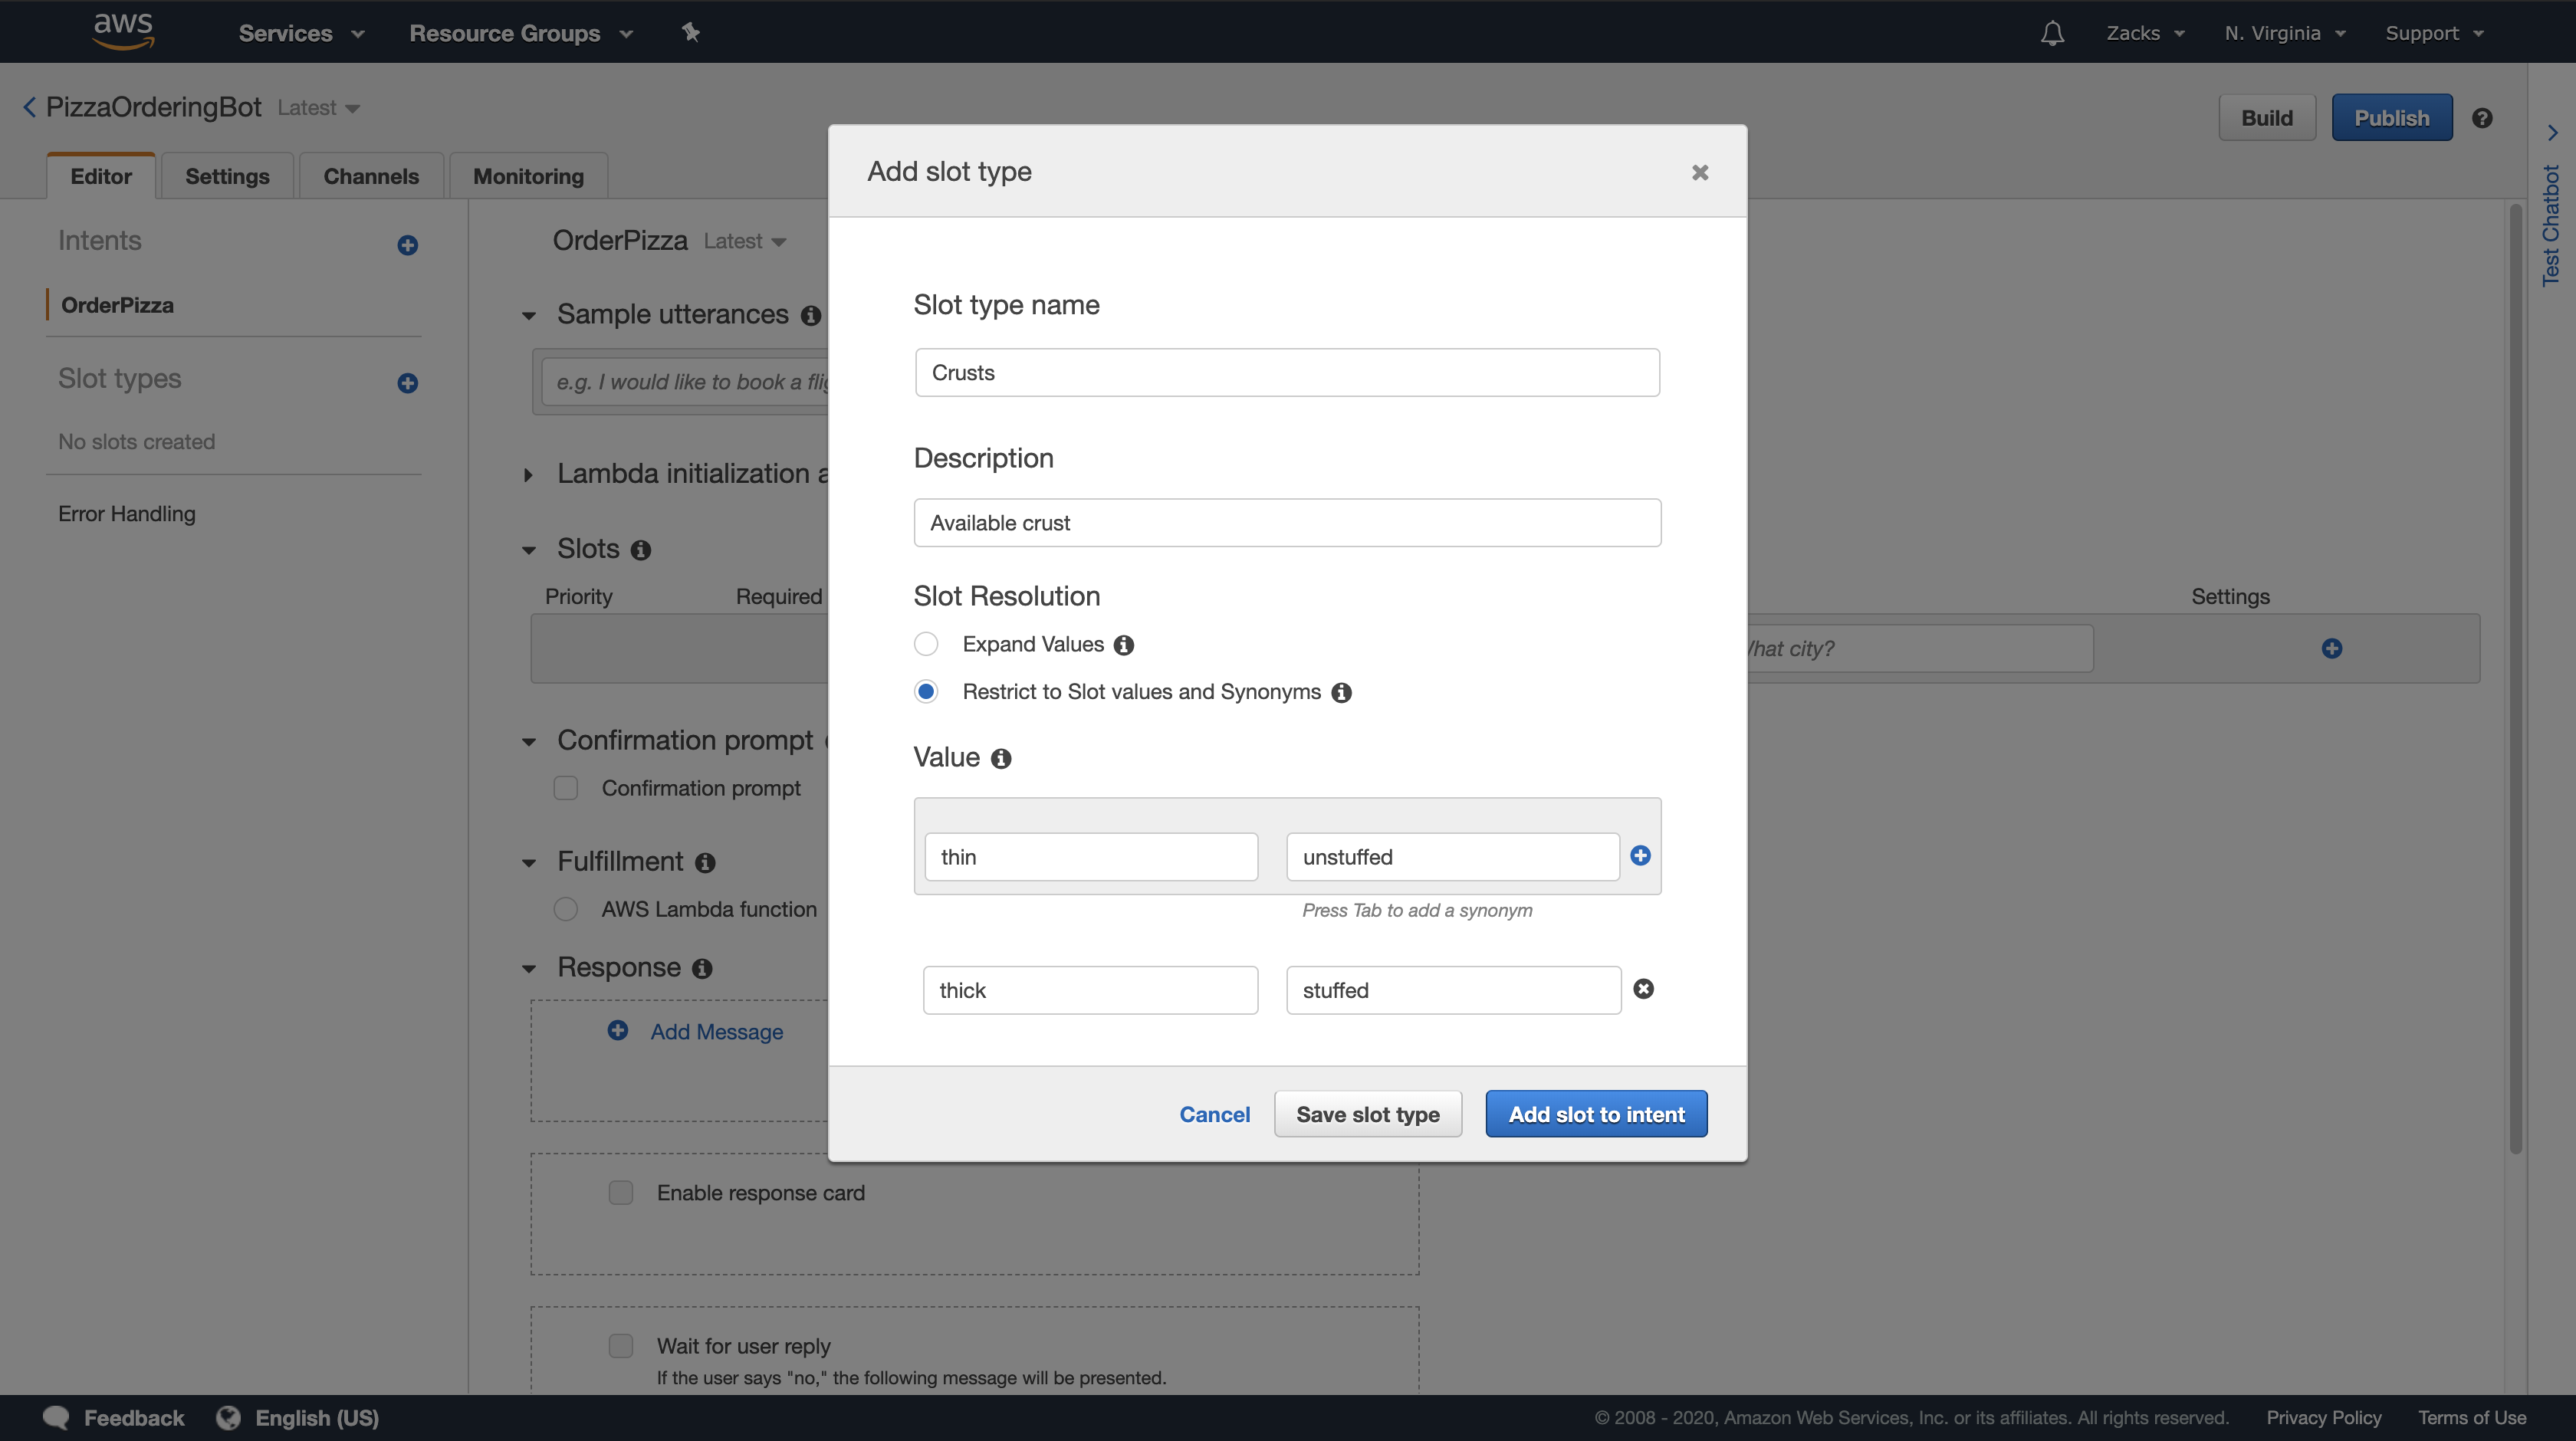Collapse the Sample utterances section

tap(529, 316)
